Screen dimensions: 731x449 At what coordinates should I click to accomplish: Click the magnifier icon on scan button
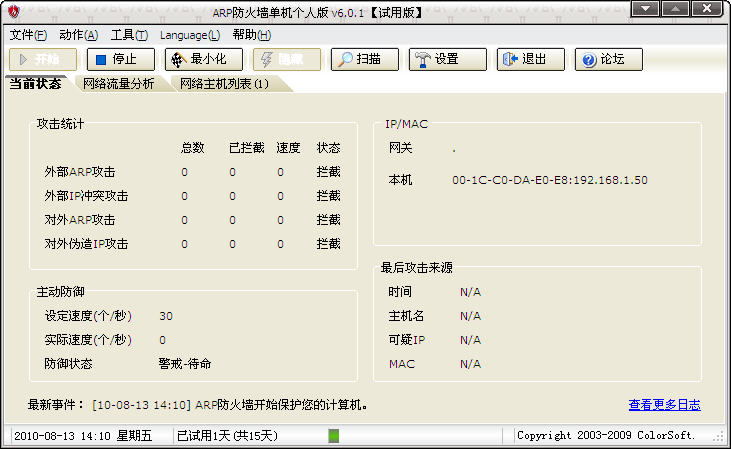pyautogui.click(x=345, y=60)
